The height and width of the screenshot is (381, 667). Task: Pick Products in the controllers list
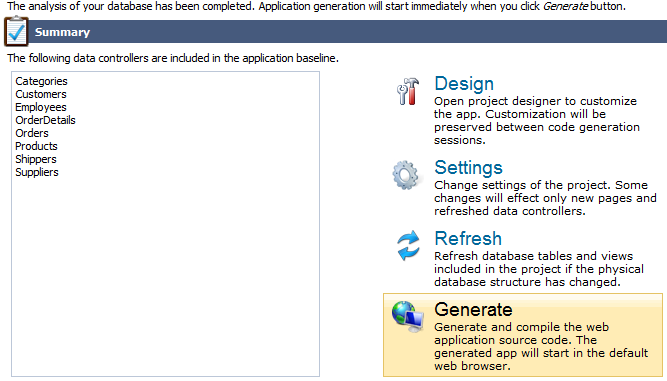[36, 146]
